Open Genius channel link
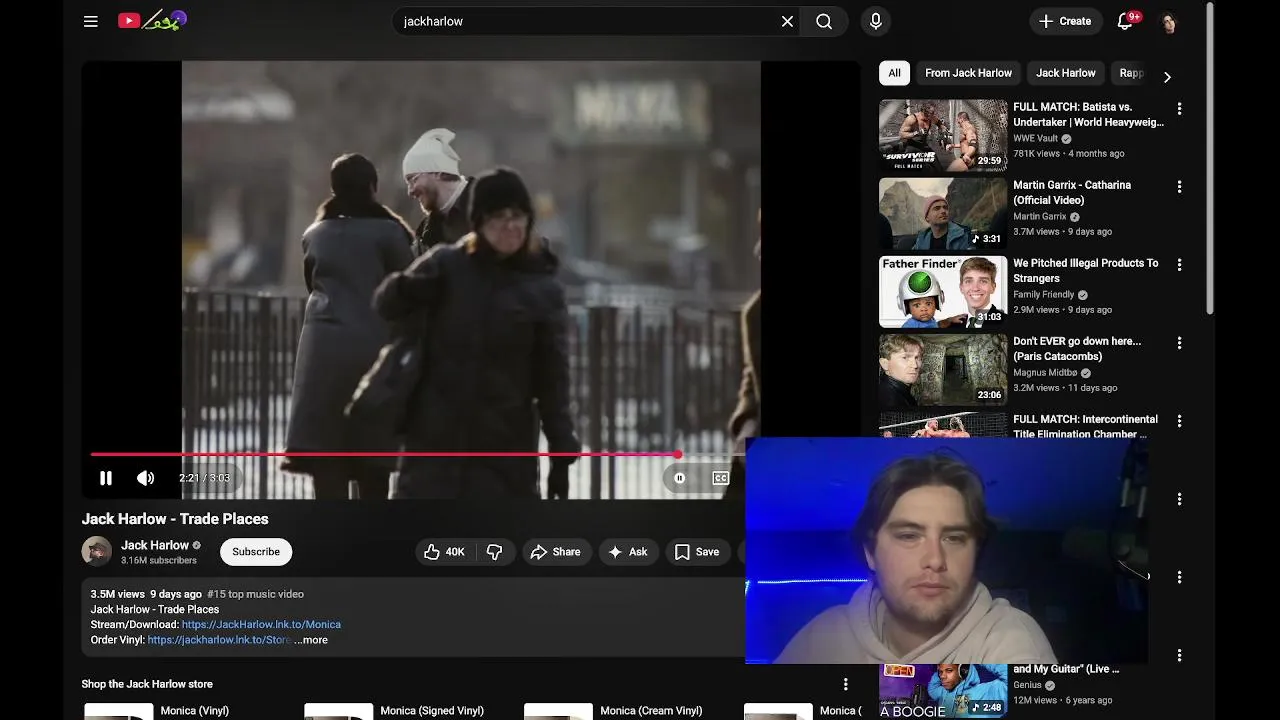Image resolution: width=1280 pixels, height=720 pixels. click(x=1027, y=685)
